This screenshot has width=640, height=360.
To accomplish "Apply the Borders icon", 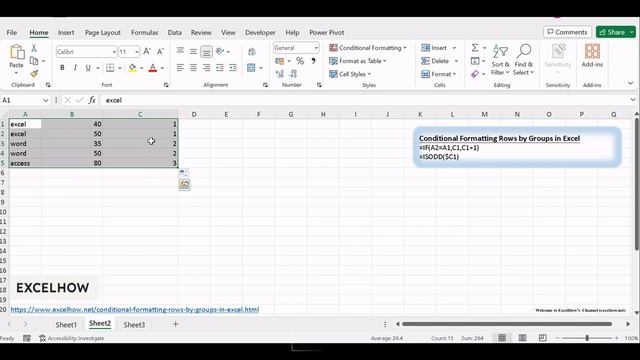I will click(x=110, y=68).
